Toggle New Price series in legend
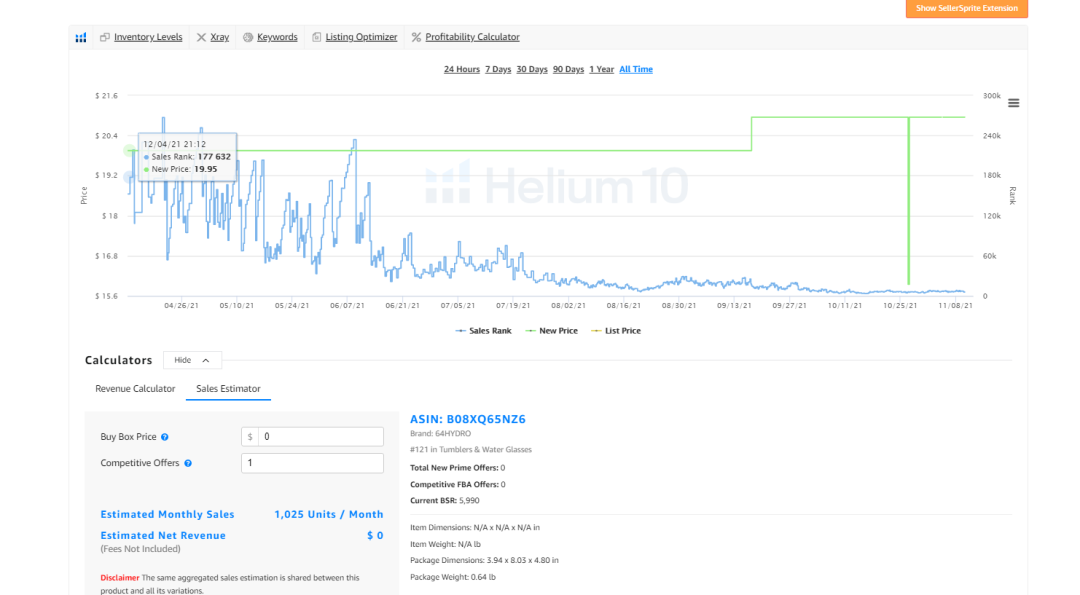 (552, 331)
